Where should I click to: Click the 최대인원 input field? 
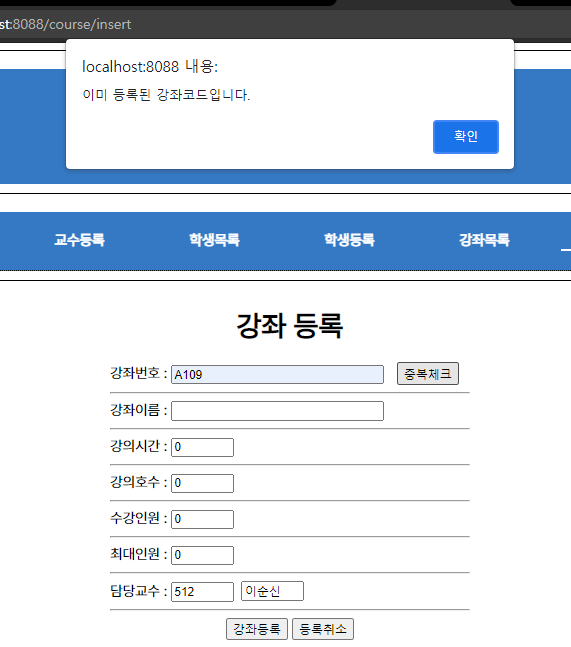[202, 555]
